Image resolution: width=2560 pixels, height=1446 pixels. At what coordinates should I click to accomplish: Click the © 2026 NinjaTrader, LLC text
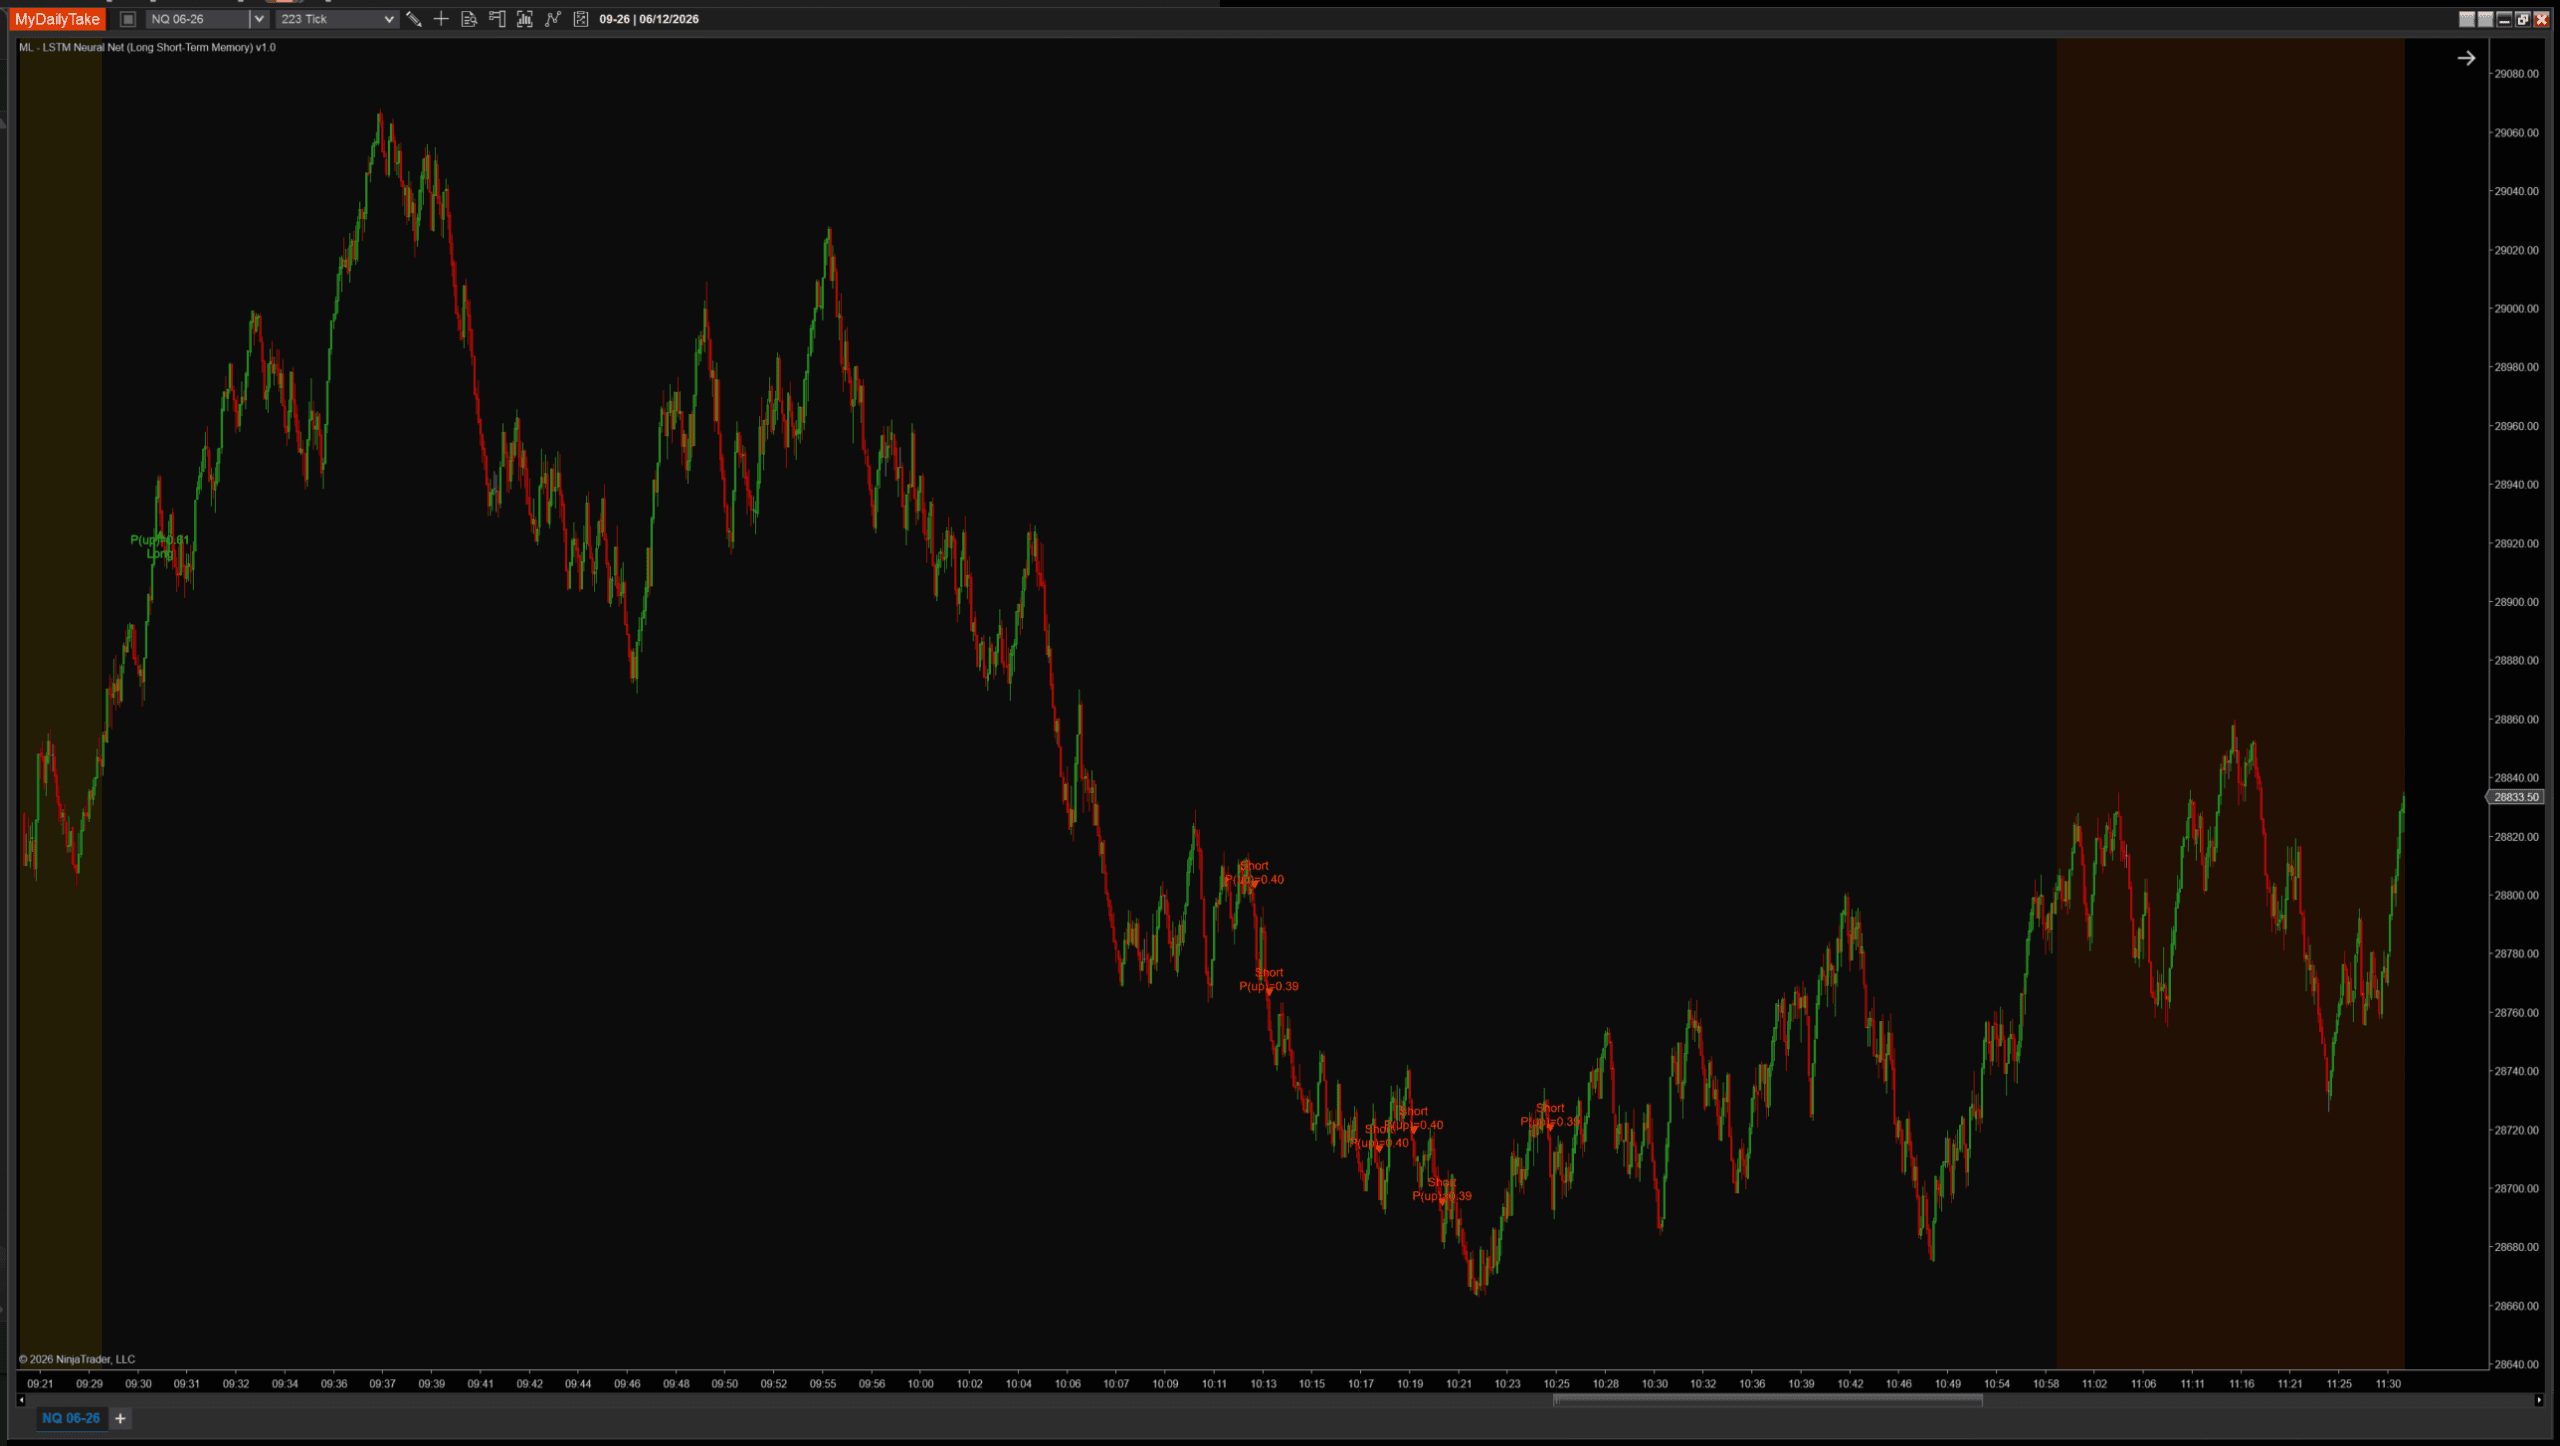click(x=77, y=1359)
